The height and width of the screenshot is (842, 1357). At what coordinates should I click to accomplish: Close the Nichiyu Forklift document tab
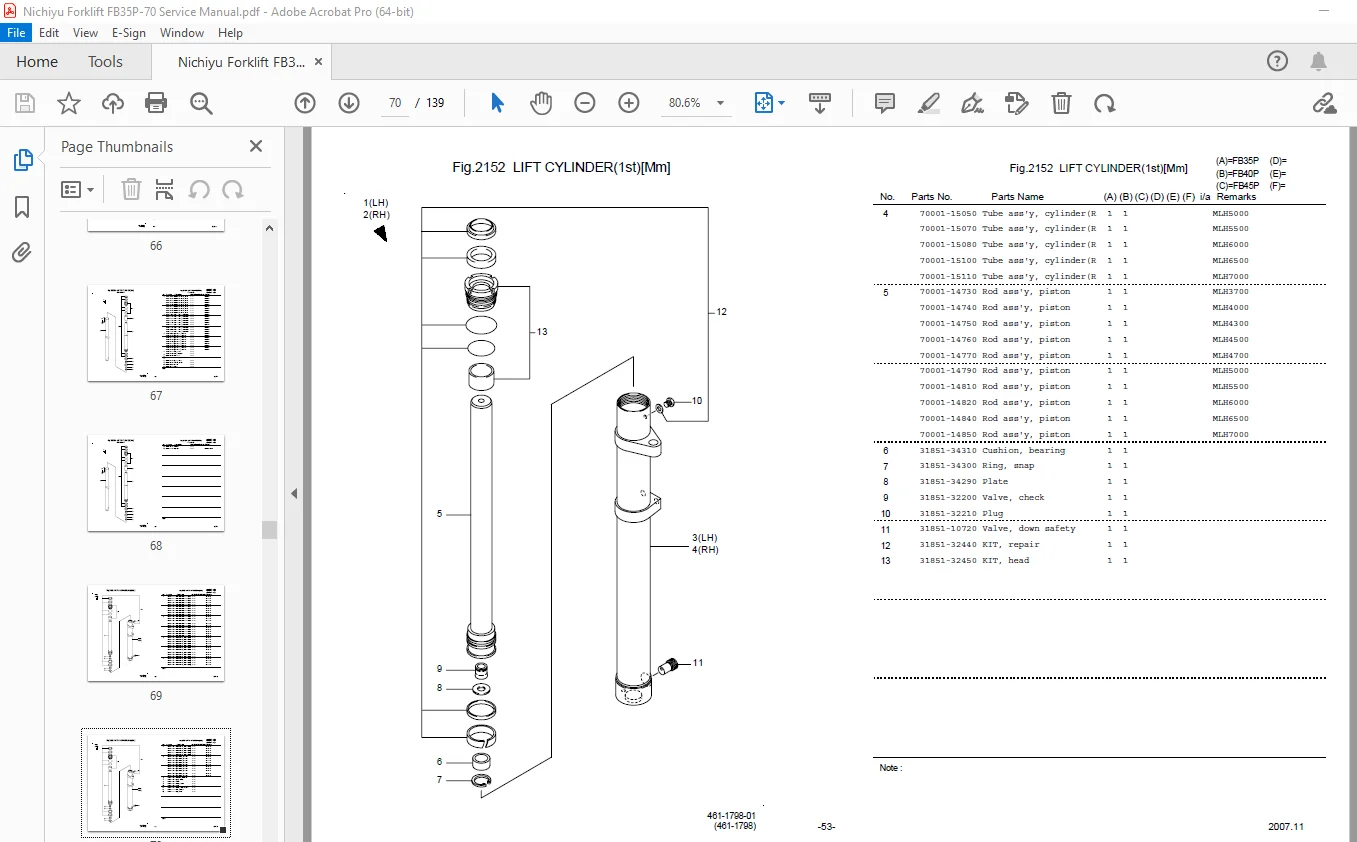point(319,61)
